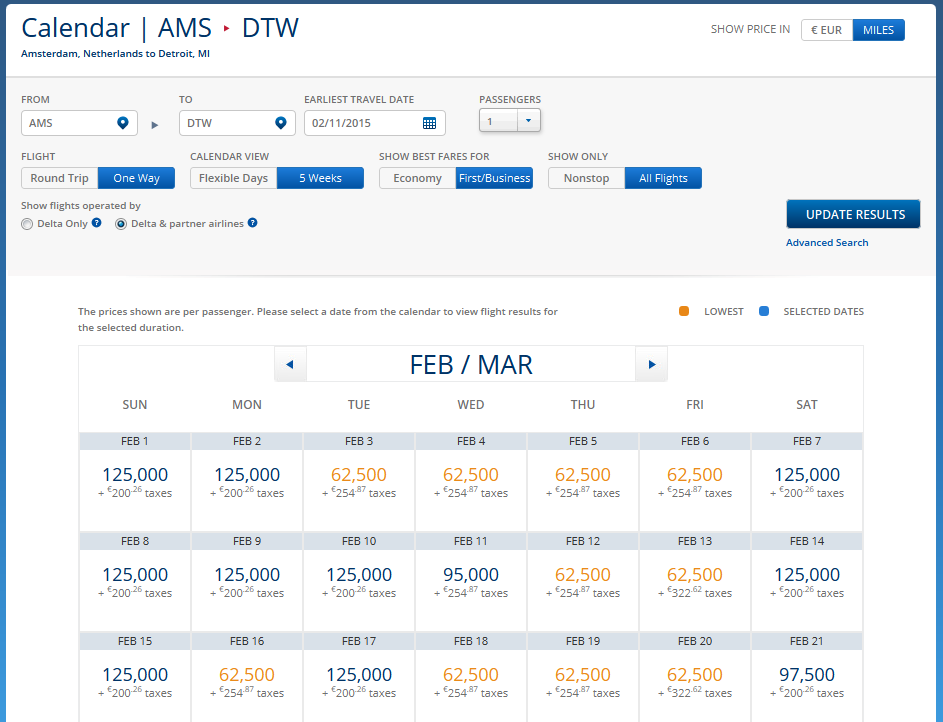Image resolution: width=943 pixels, height=722 pixels.
Task: Open the passengers dropdown
Action: 528,120
